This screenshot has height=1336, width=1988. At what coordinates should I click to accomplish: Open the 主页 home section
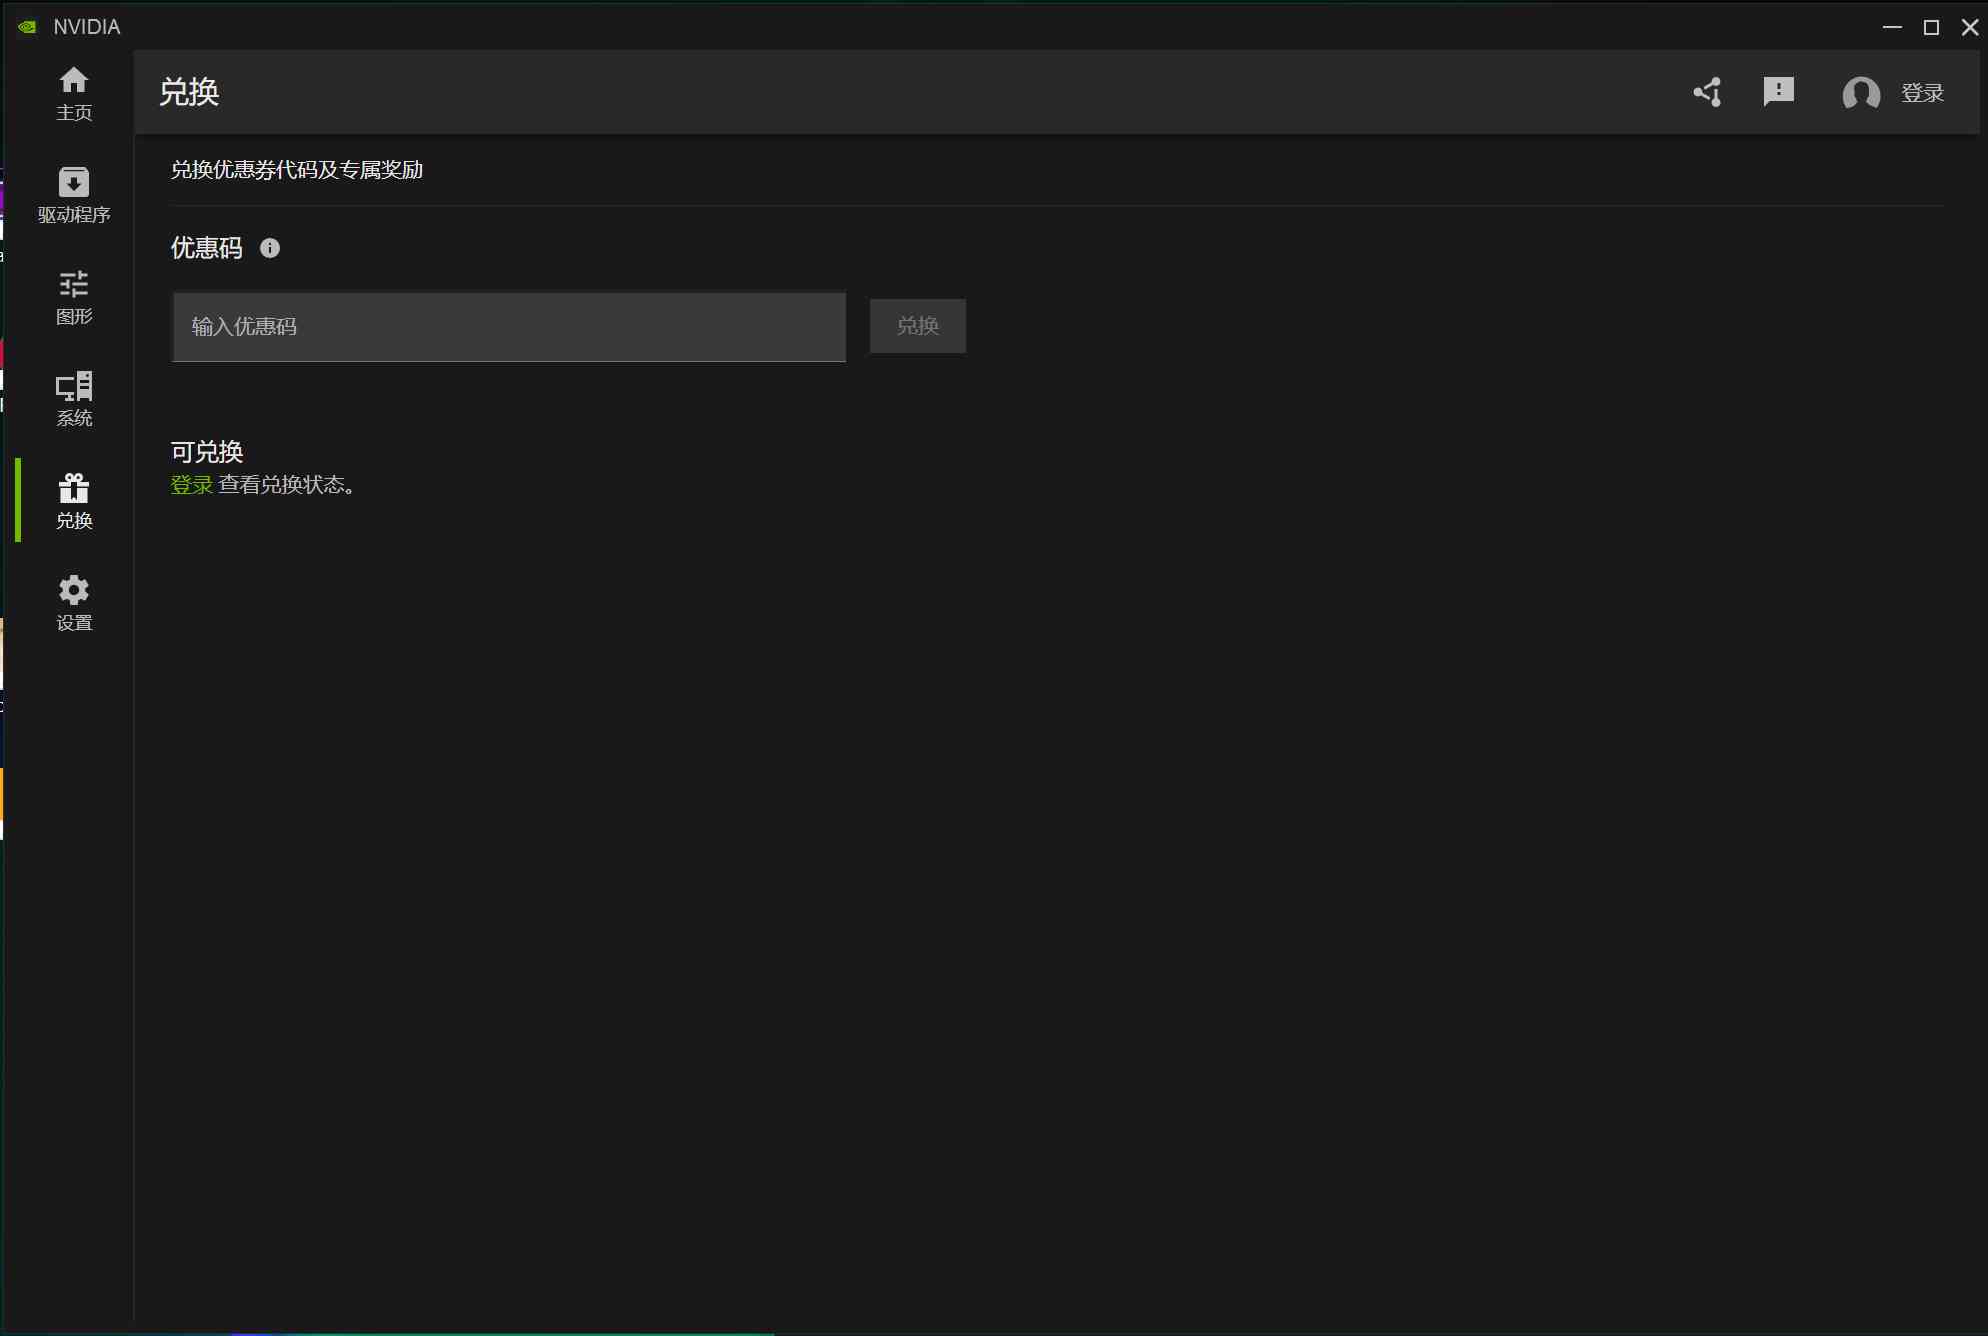click(x=74, y=93)
